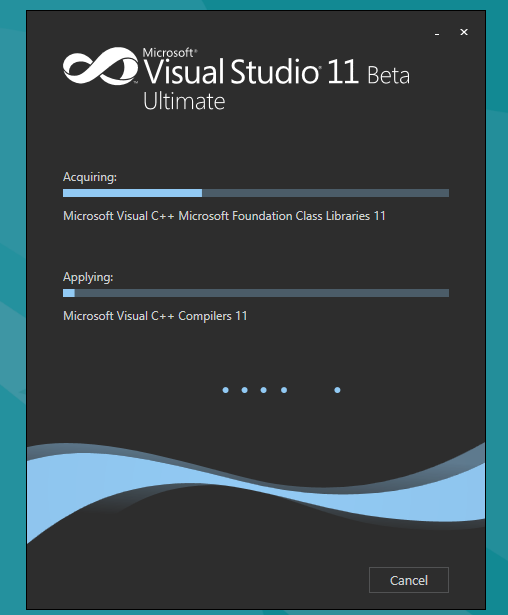
Task: Click 'Microsoft Visual C++ Compilers 11' text
Action: (x=155, y=316)
